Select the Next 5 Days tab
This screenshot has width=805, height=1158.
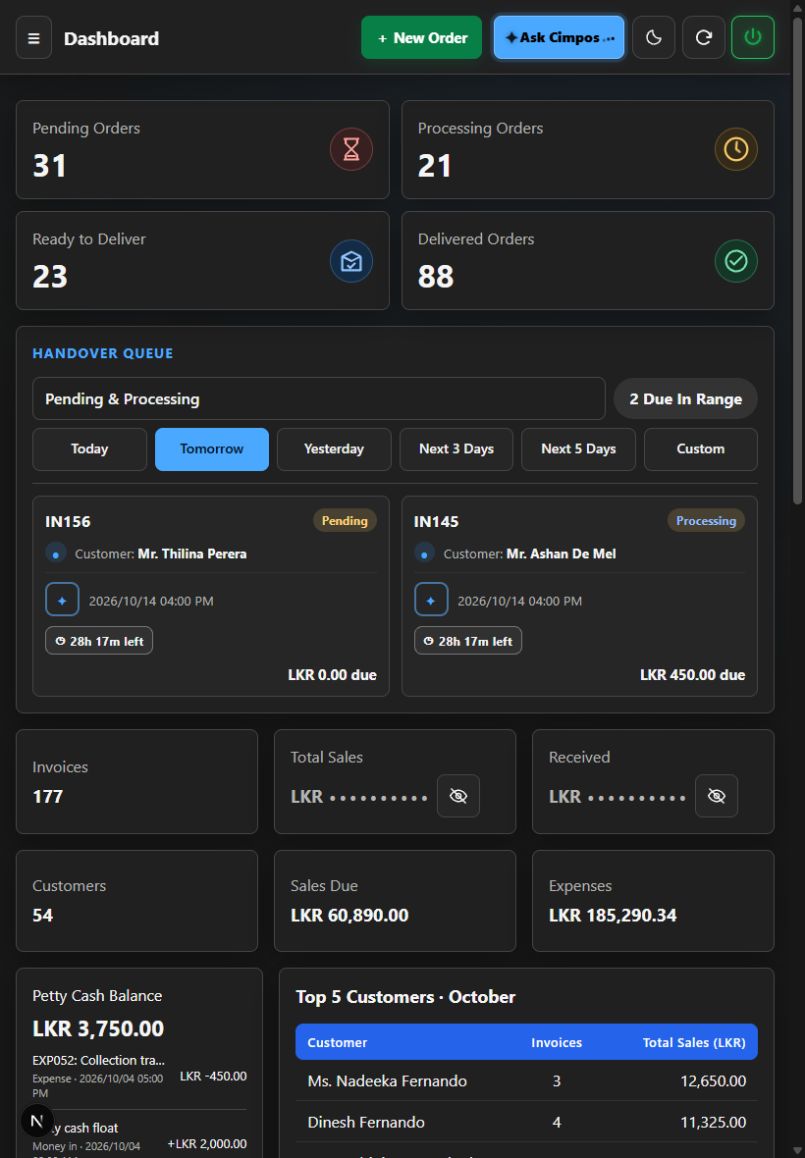click(578, 449)
